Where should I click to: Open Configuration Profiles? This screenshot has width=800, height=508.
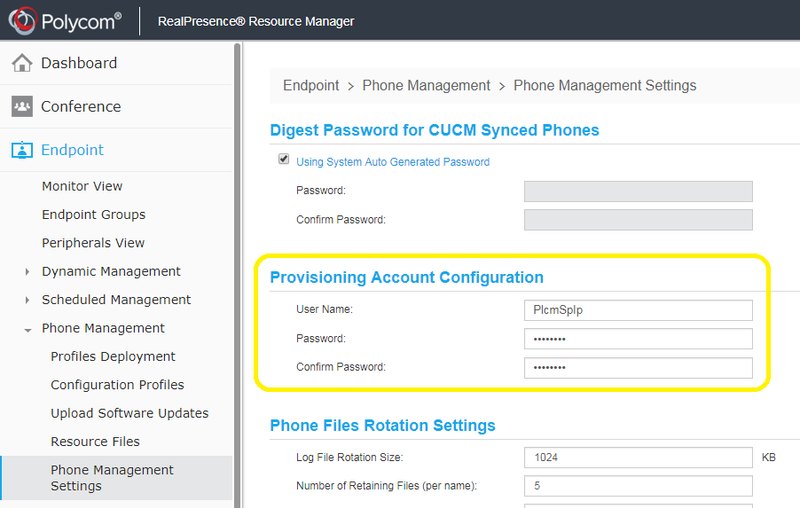[117, 385]
